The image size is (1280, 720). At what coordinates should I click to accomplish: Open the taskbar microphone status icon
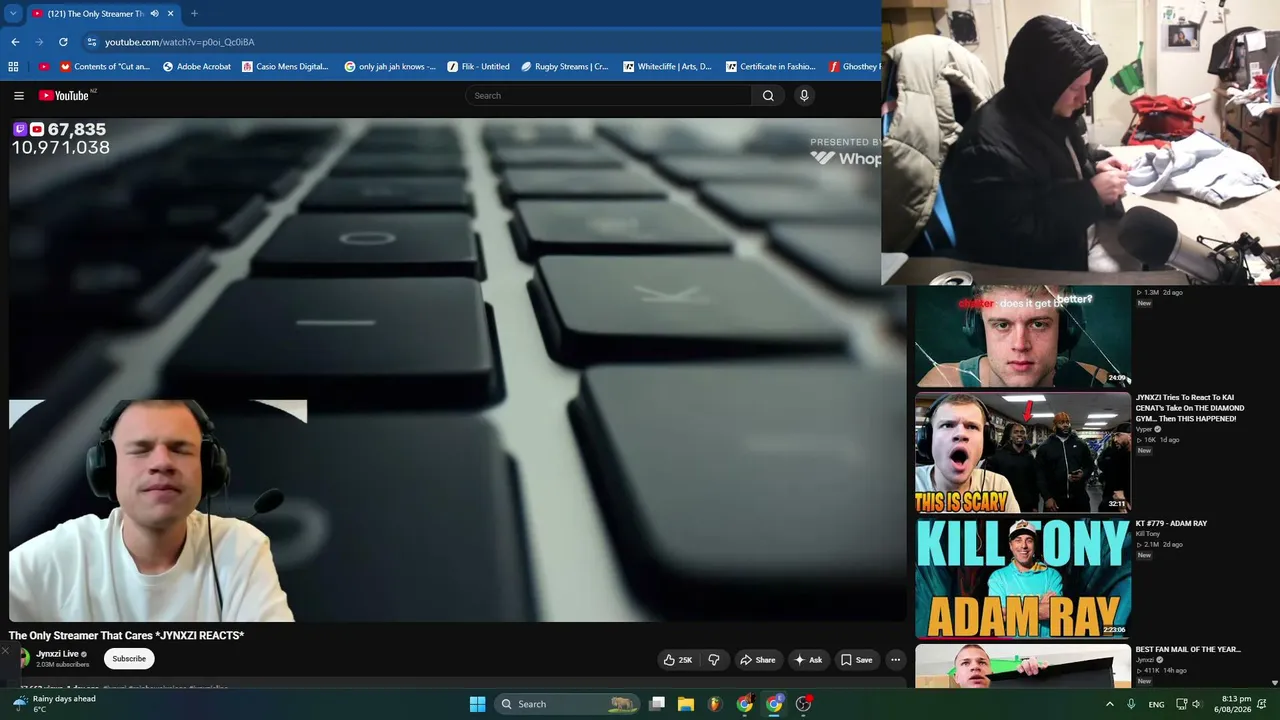point(1131,704)
